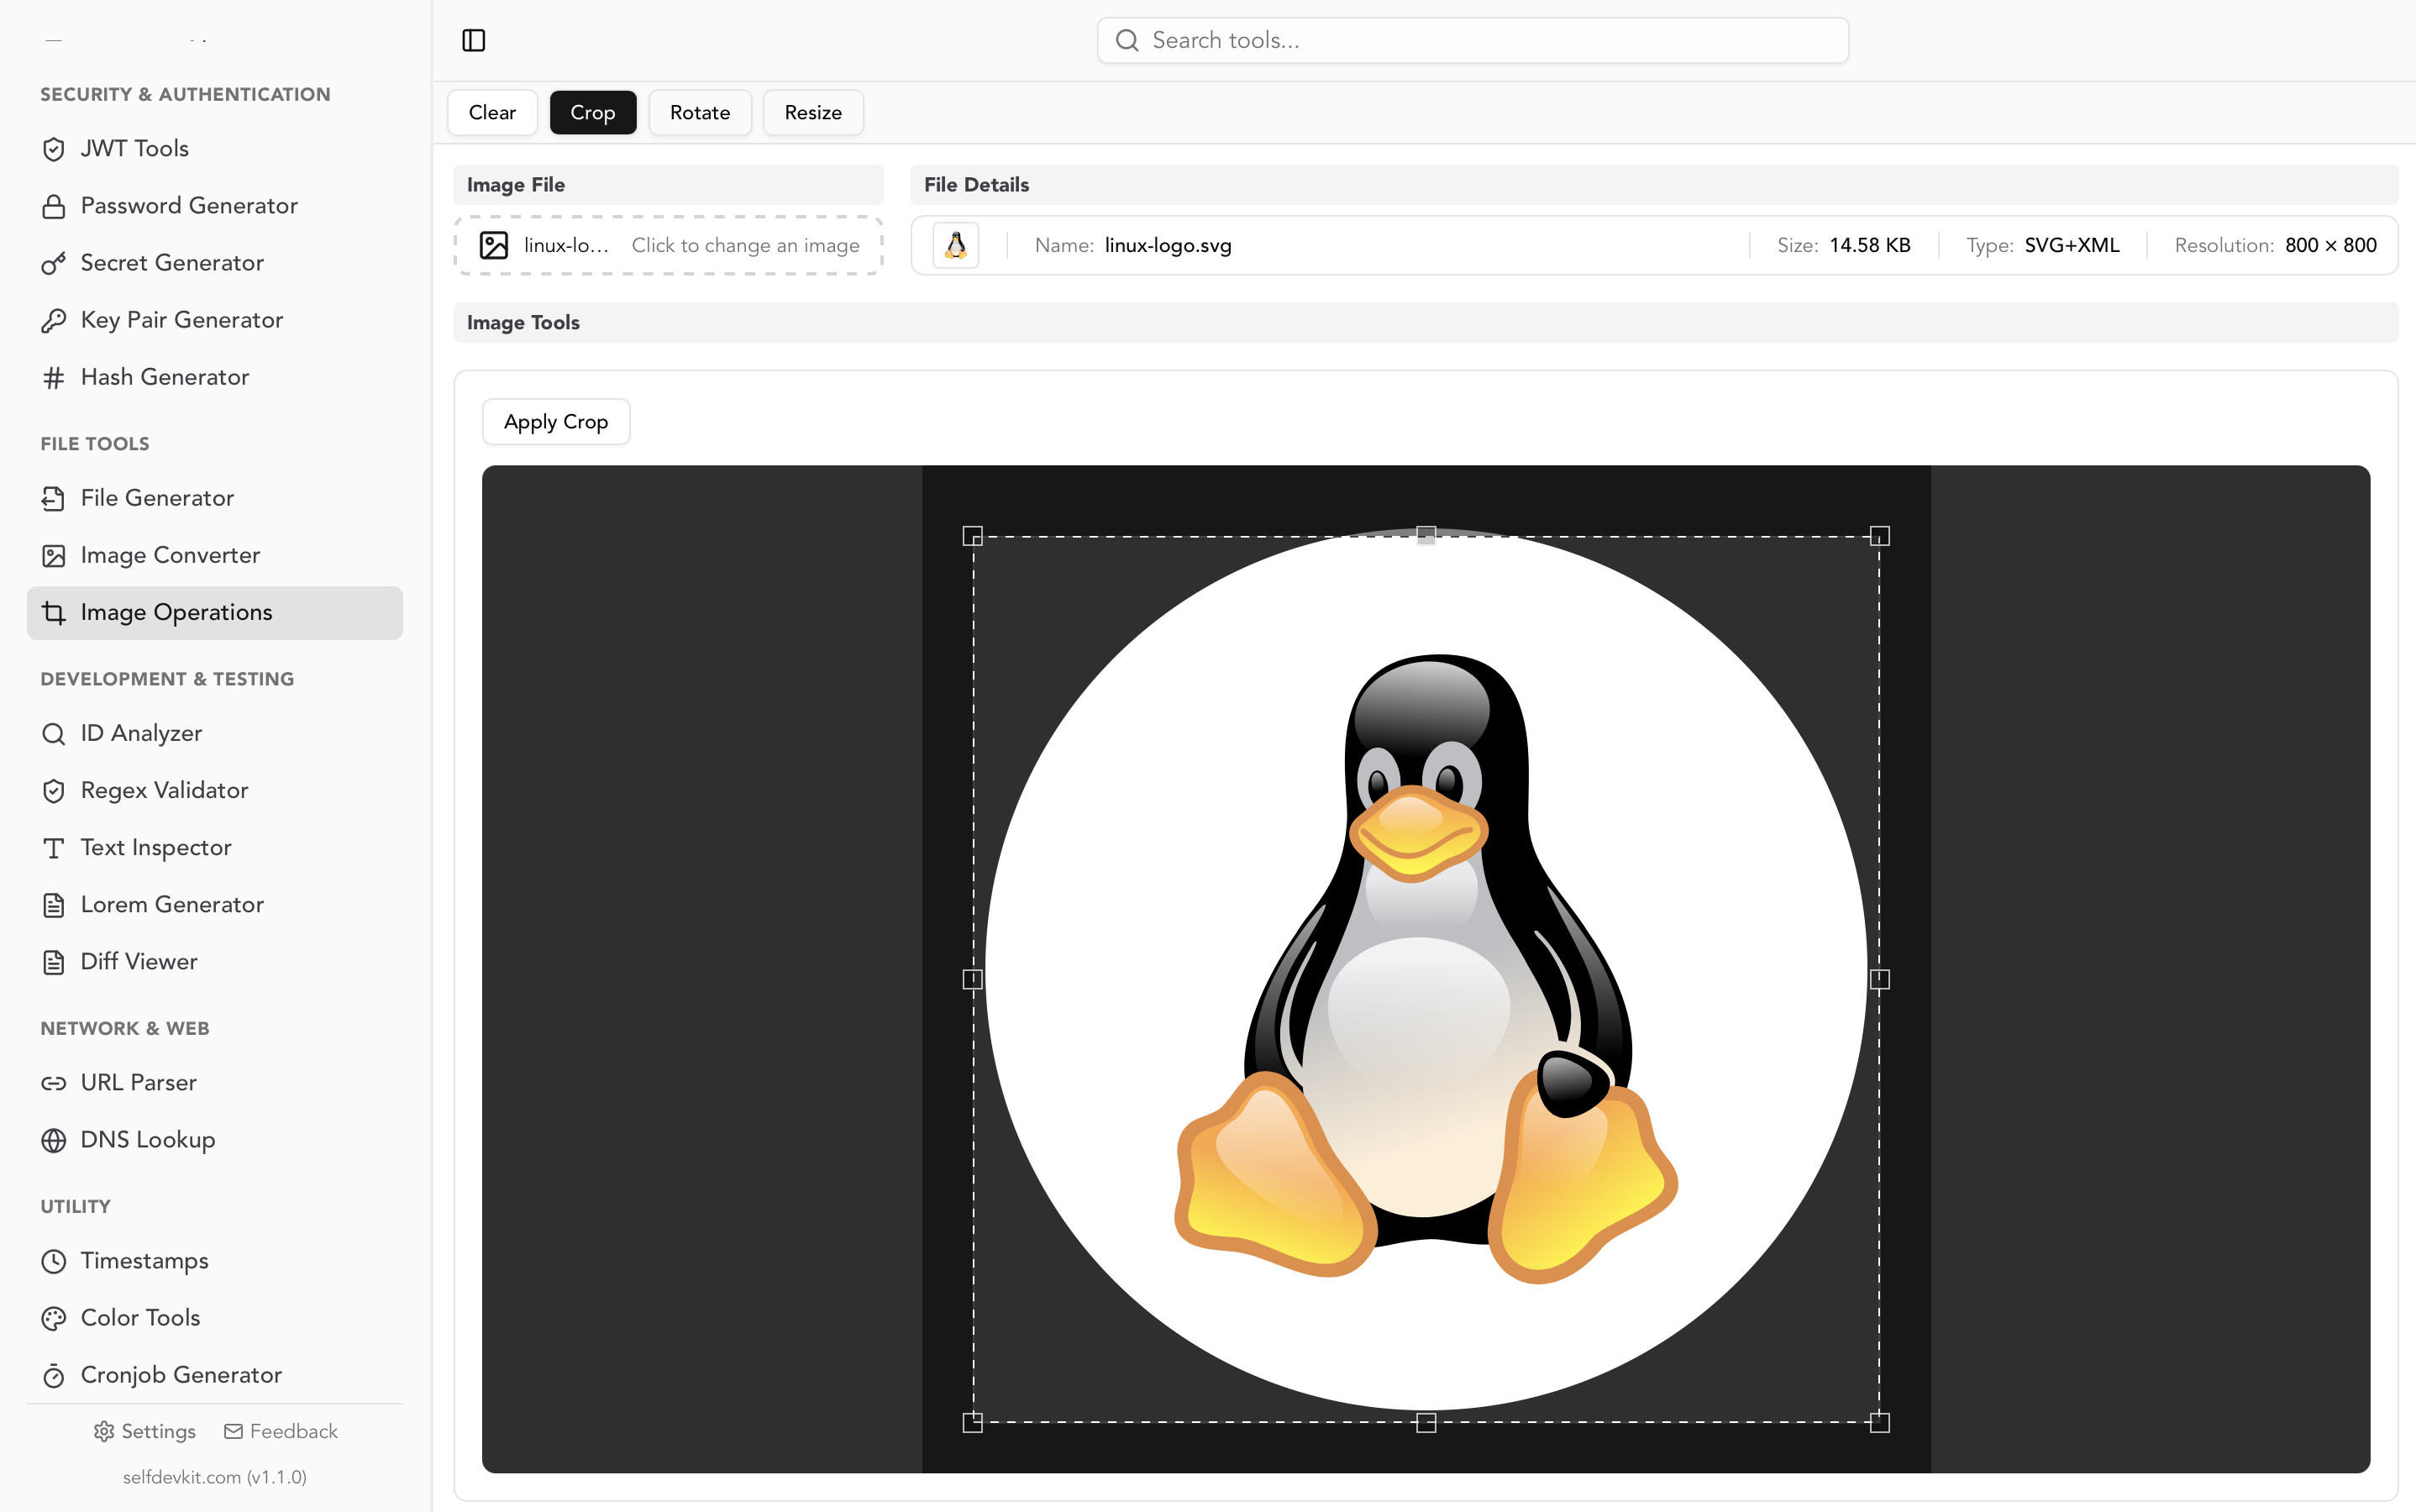Click the linux-logo.svg file name
The image size is (2416, 1512).
pos(1168,245)
